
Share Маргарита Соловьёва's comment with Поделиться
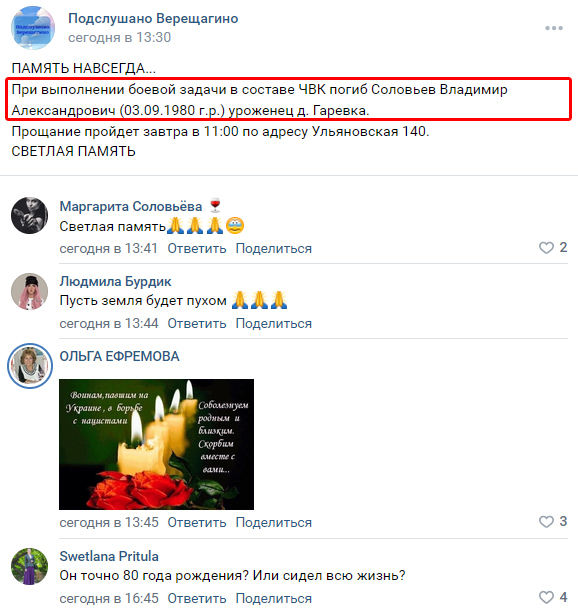(274, 248)
